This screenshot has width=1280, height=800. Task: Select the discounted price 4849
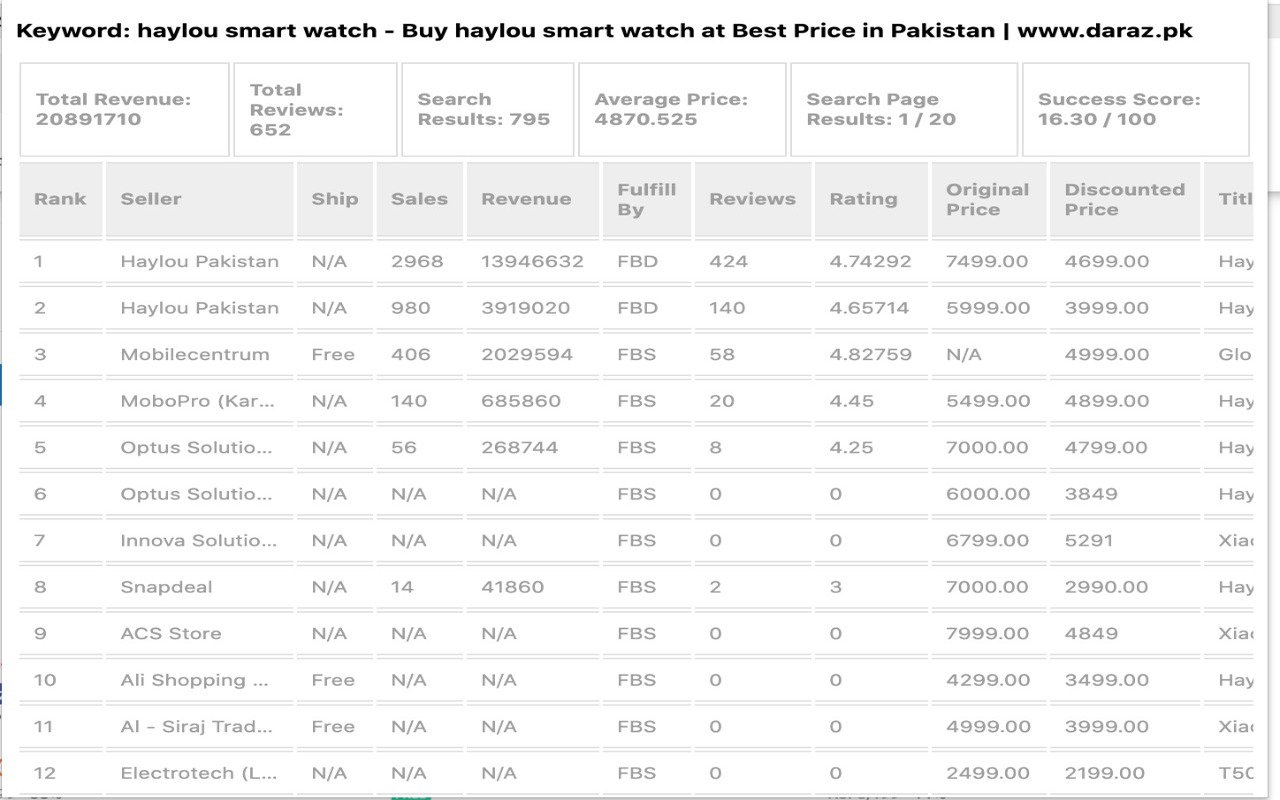tap(1090, 634)
